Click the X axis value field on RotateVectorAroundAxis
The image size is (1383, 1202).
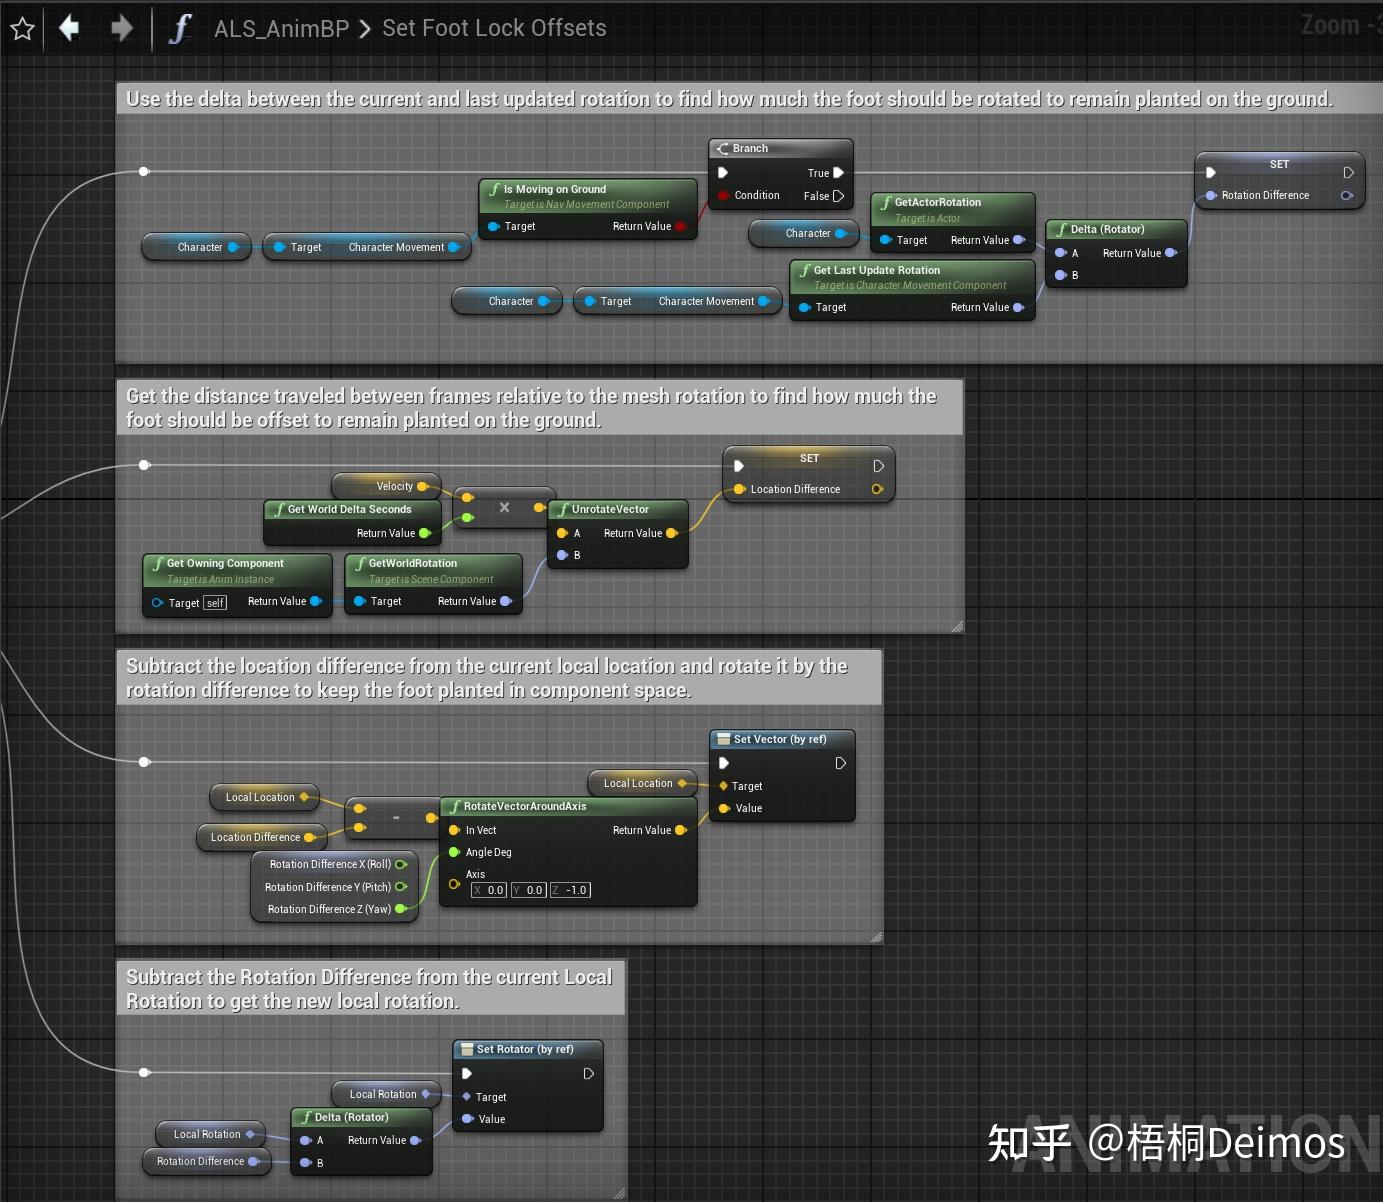(x=488, y=889)
